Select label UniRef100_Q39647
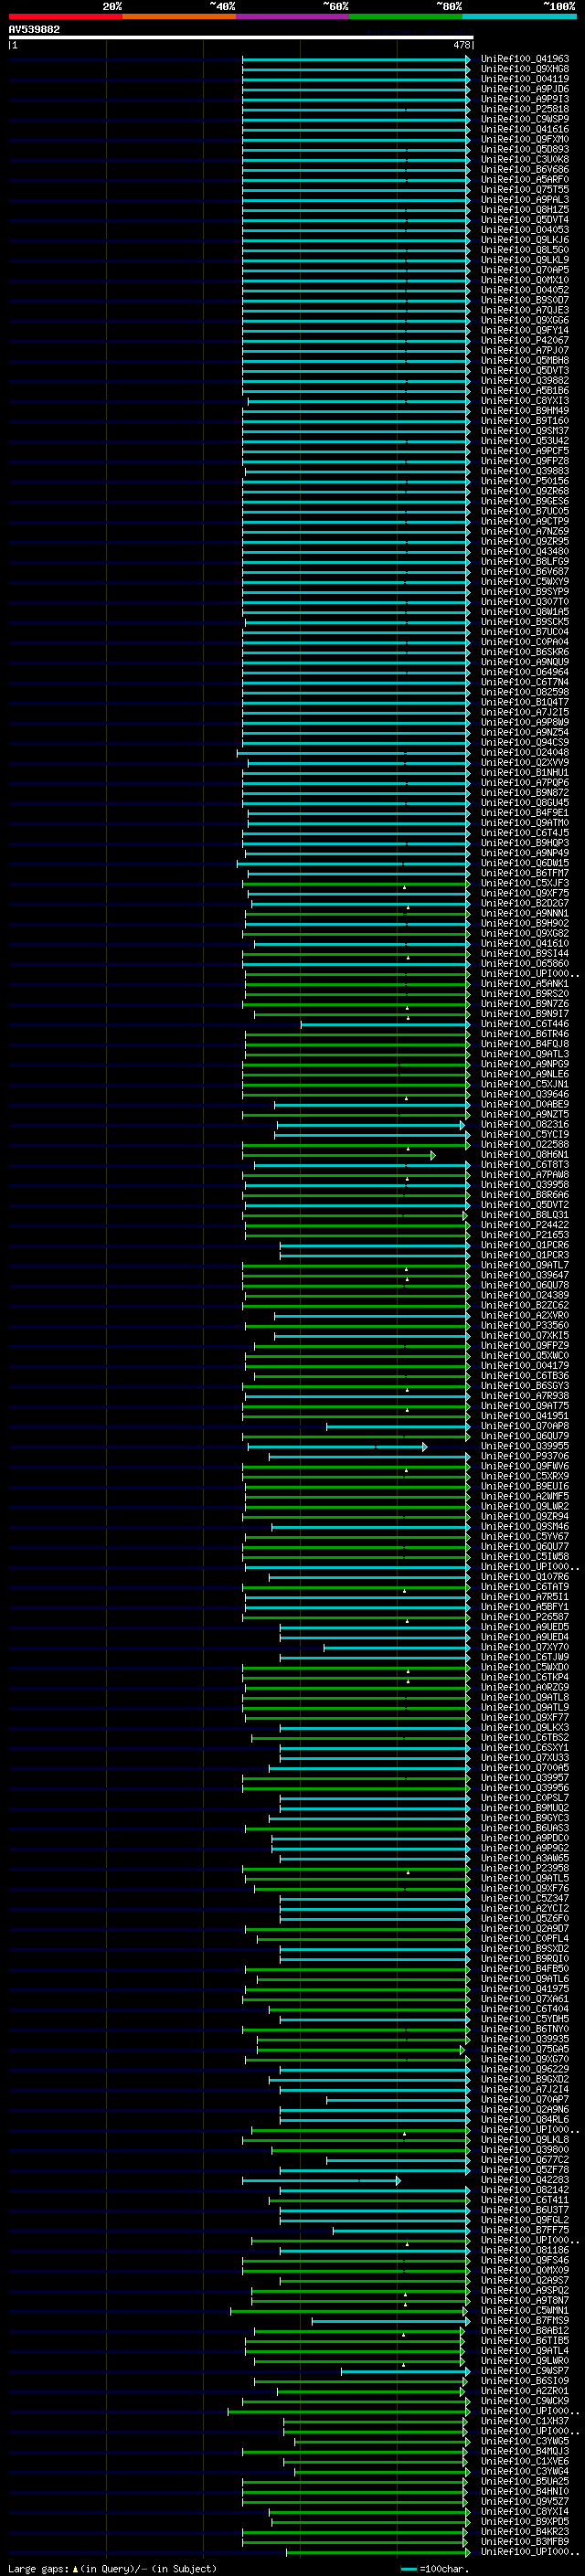The width and height of the screenshot is (585, 2576). [525, 1275]
